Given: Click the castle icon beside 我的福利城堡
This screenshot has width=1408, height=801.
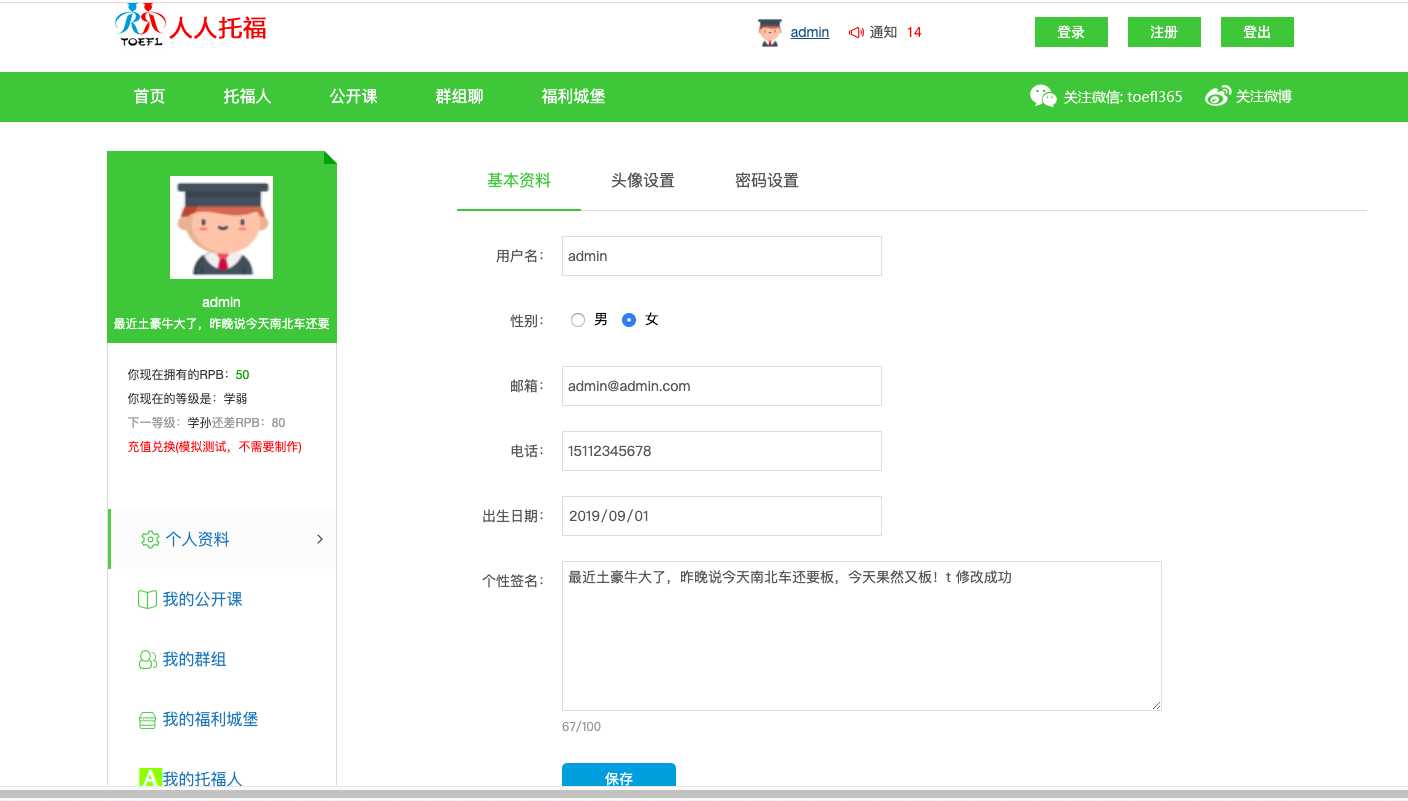Looking at the screenshot, I should click(x=147, y=720).
